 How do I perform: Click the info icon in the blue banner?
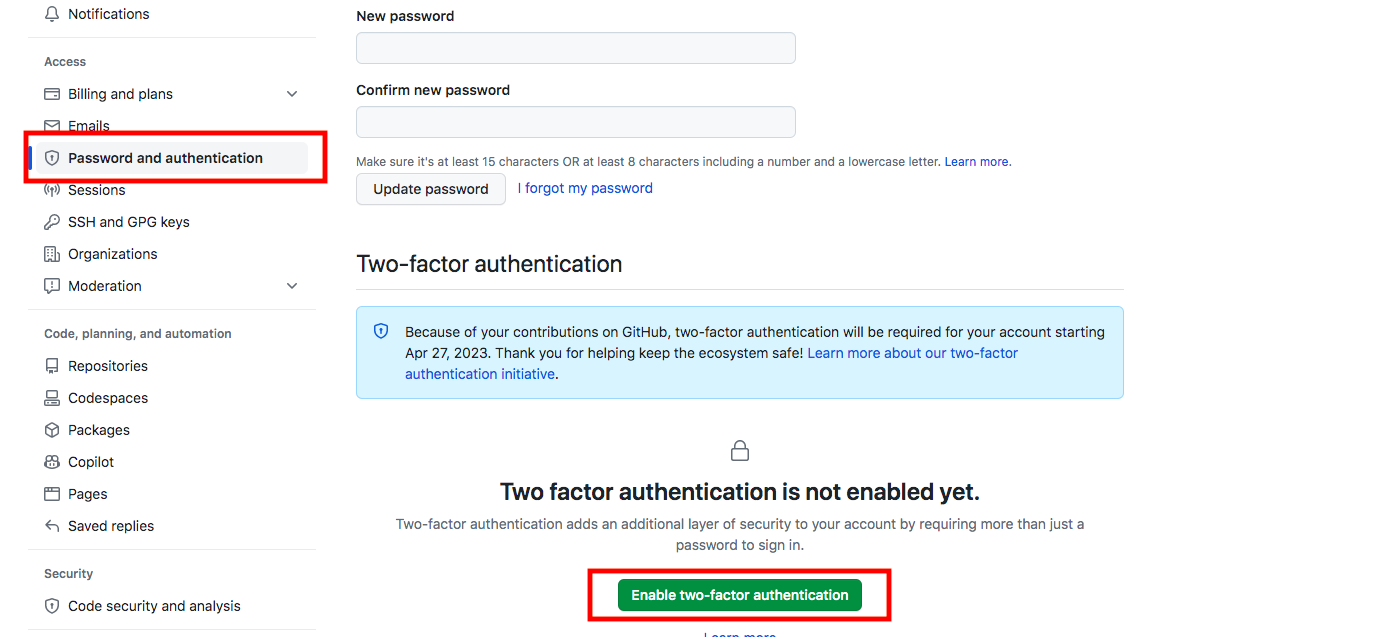[381, 331]
